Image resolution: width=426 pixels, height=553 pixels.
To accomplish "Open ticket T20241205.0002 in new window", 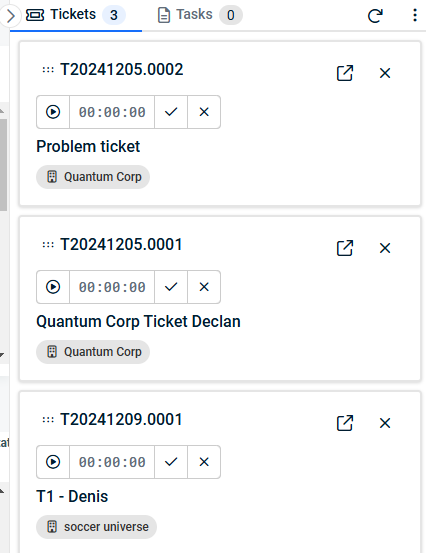I will 345,73.
